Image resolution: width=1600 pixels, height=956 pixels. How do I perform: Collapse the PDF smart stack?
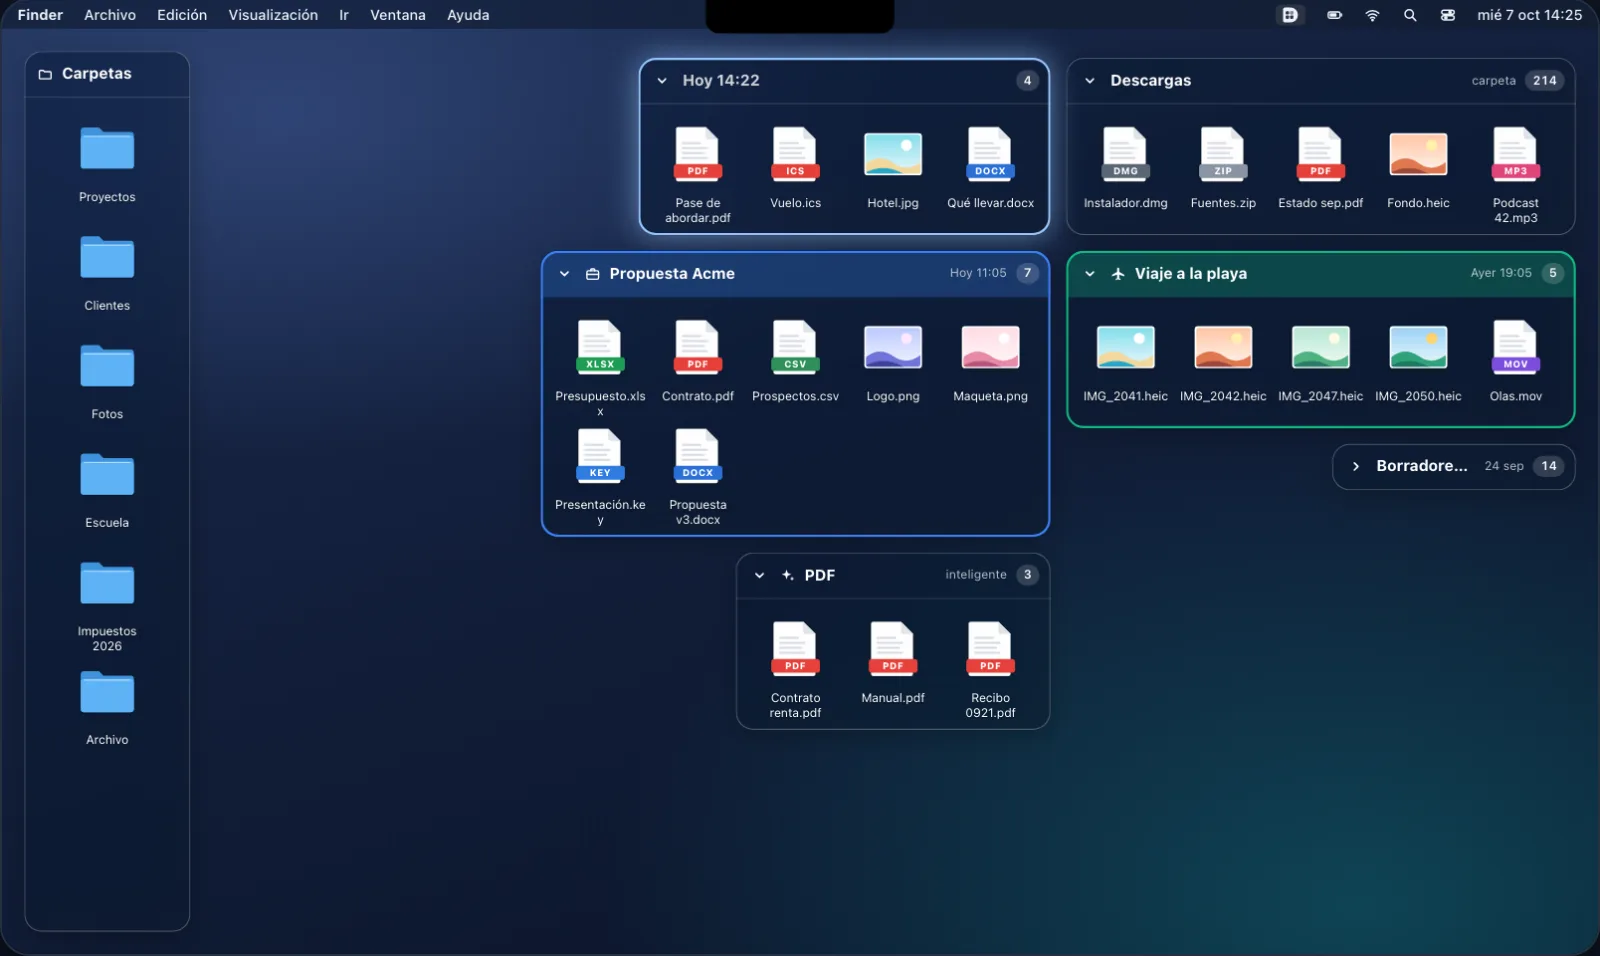pyautogui.click(x=760, y=575)
